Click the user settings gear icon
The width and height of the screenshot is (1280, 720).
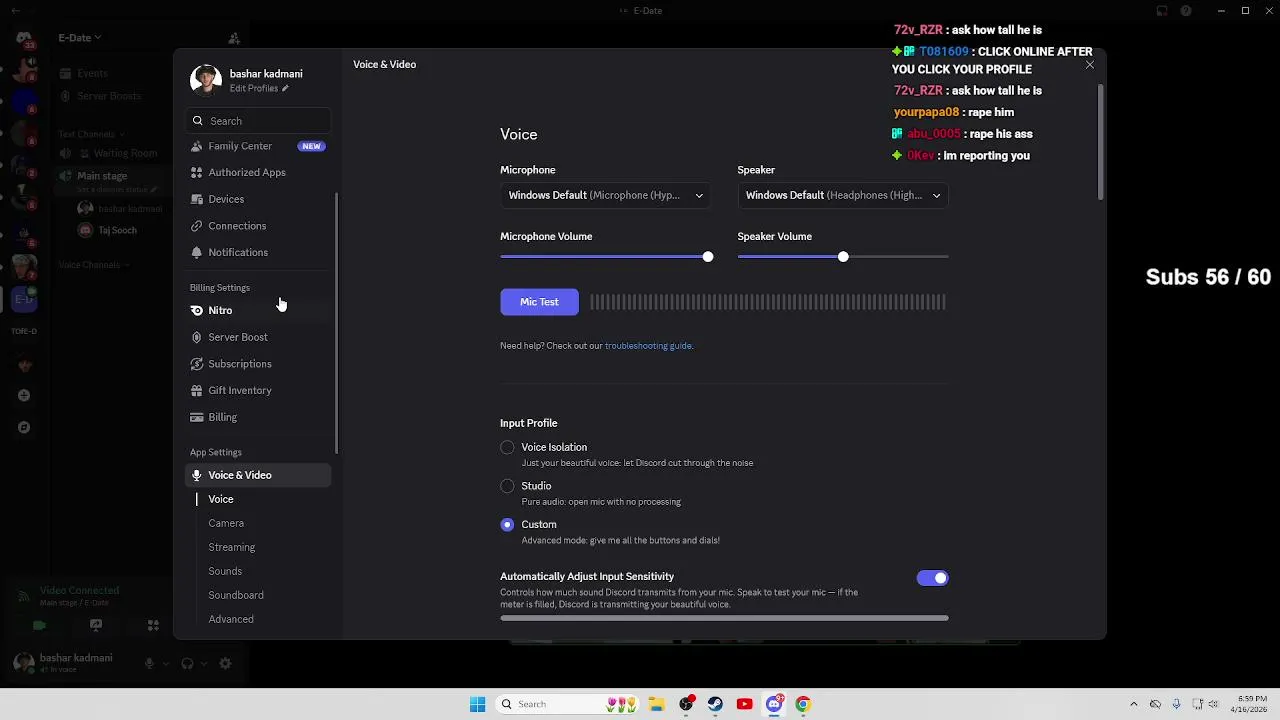[225, 663]
